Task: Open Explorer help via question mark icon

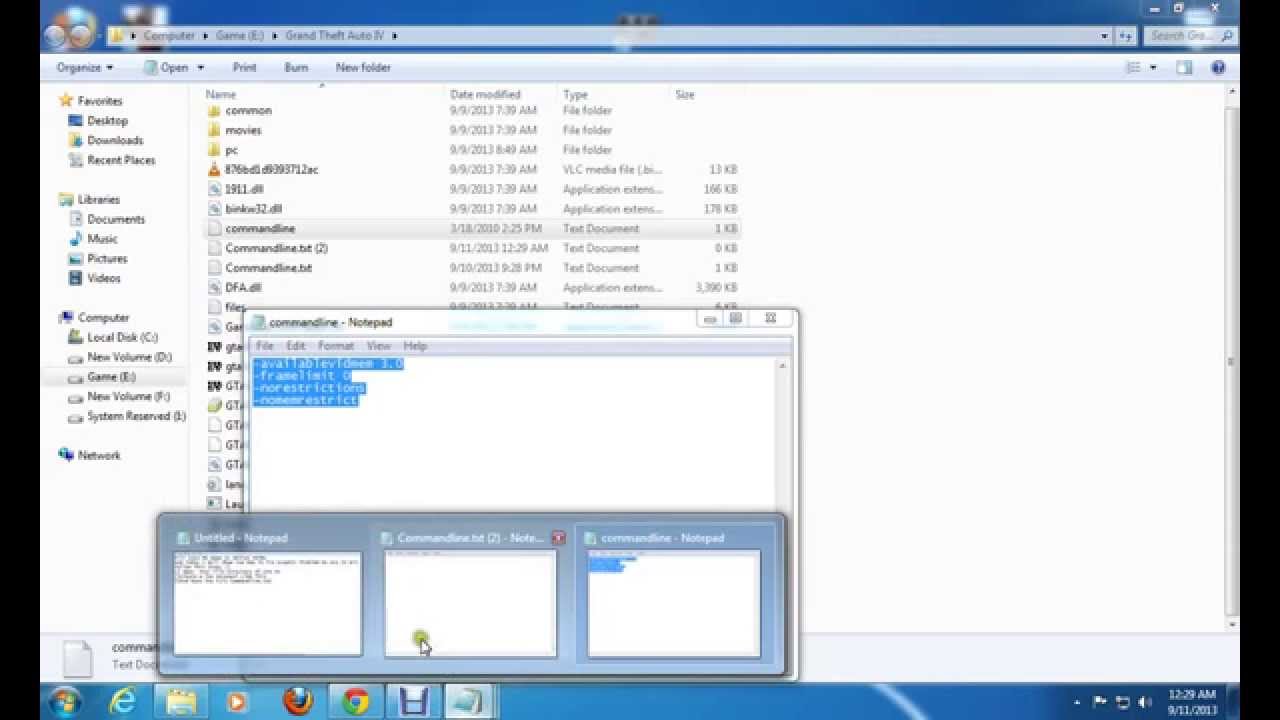Action: click(x=1218, y=67)
